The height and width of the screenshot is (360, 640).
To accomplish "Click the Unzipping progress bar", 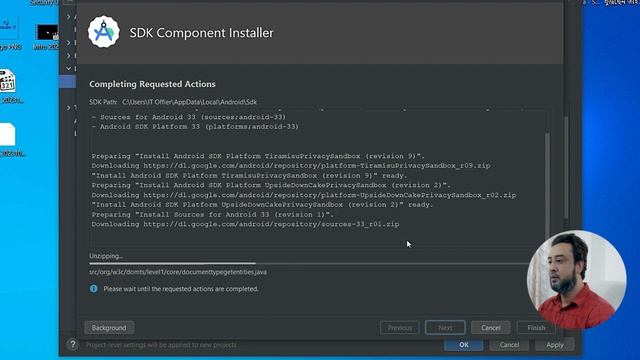I will click(310, 264).
